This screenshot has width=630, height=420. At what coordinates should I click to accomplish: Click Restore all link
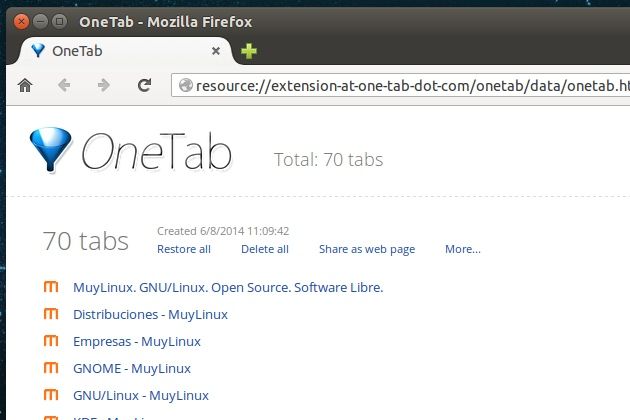(184, 249)
